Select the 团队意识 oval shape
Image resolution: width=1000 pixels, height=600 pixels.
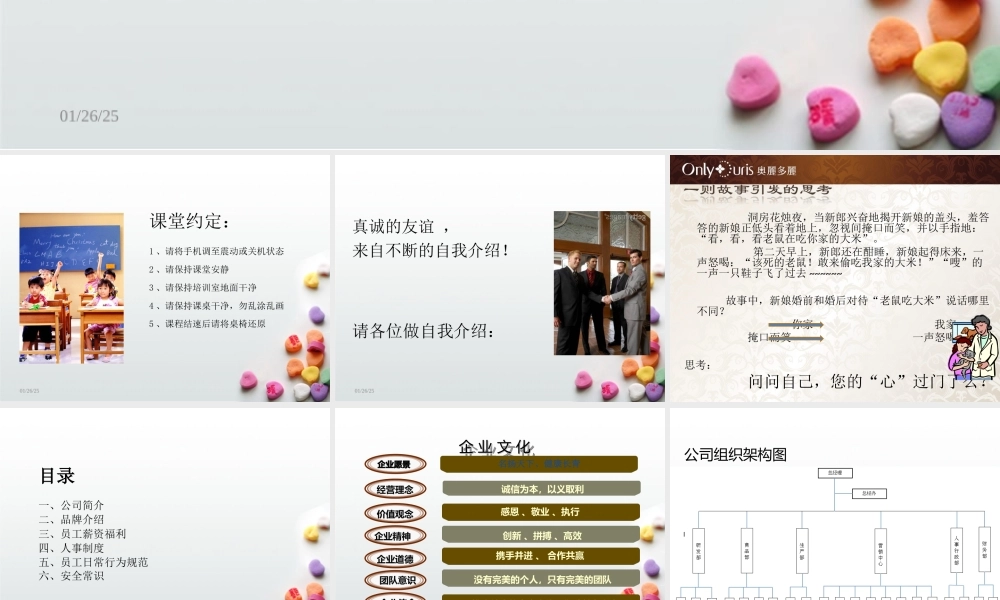(397, 580)
